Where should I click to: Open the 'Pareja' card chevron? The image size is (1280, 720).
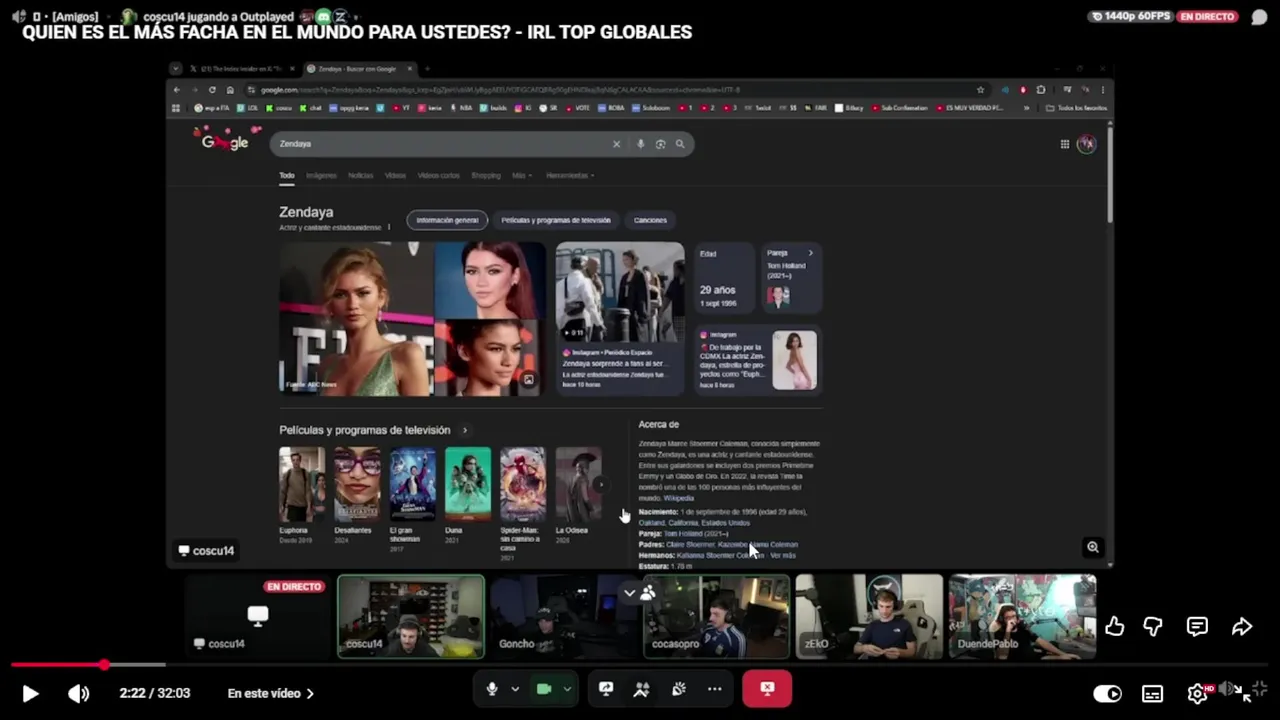click(810, 253)
